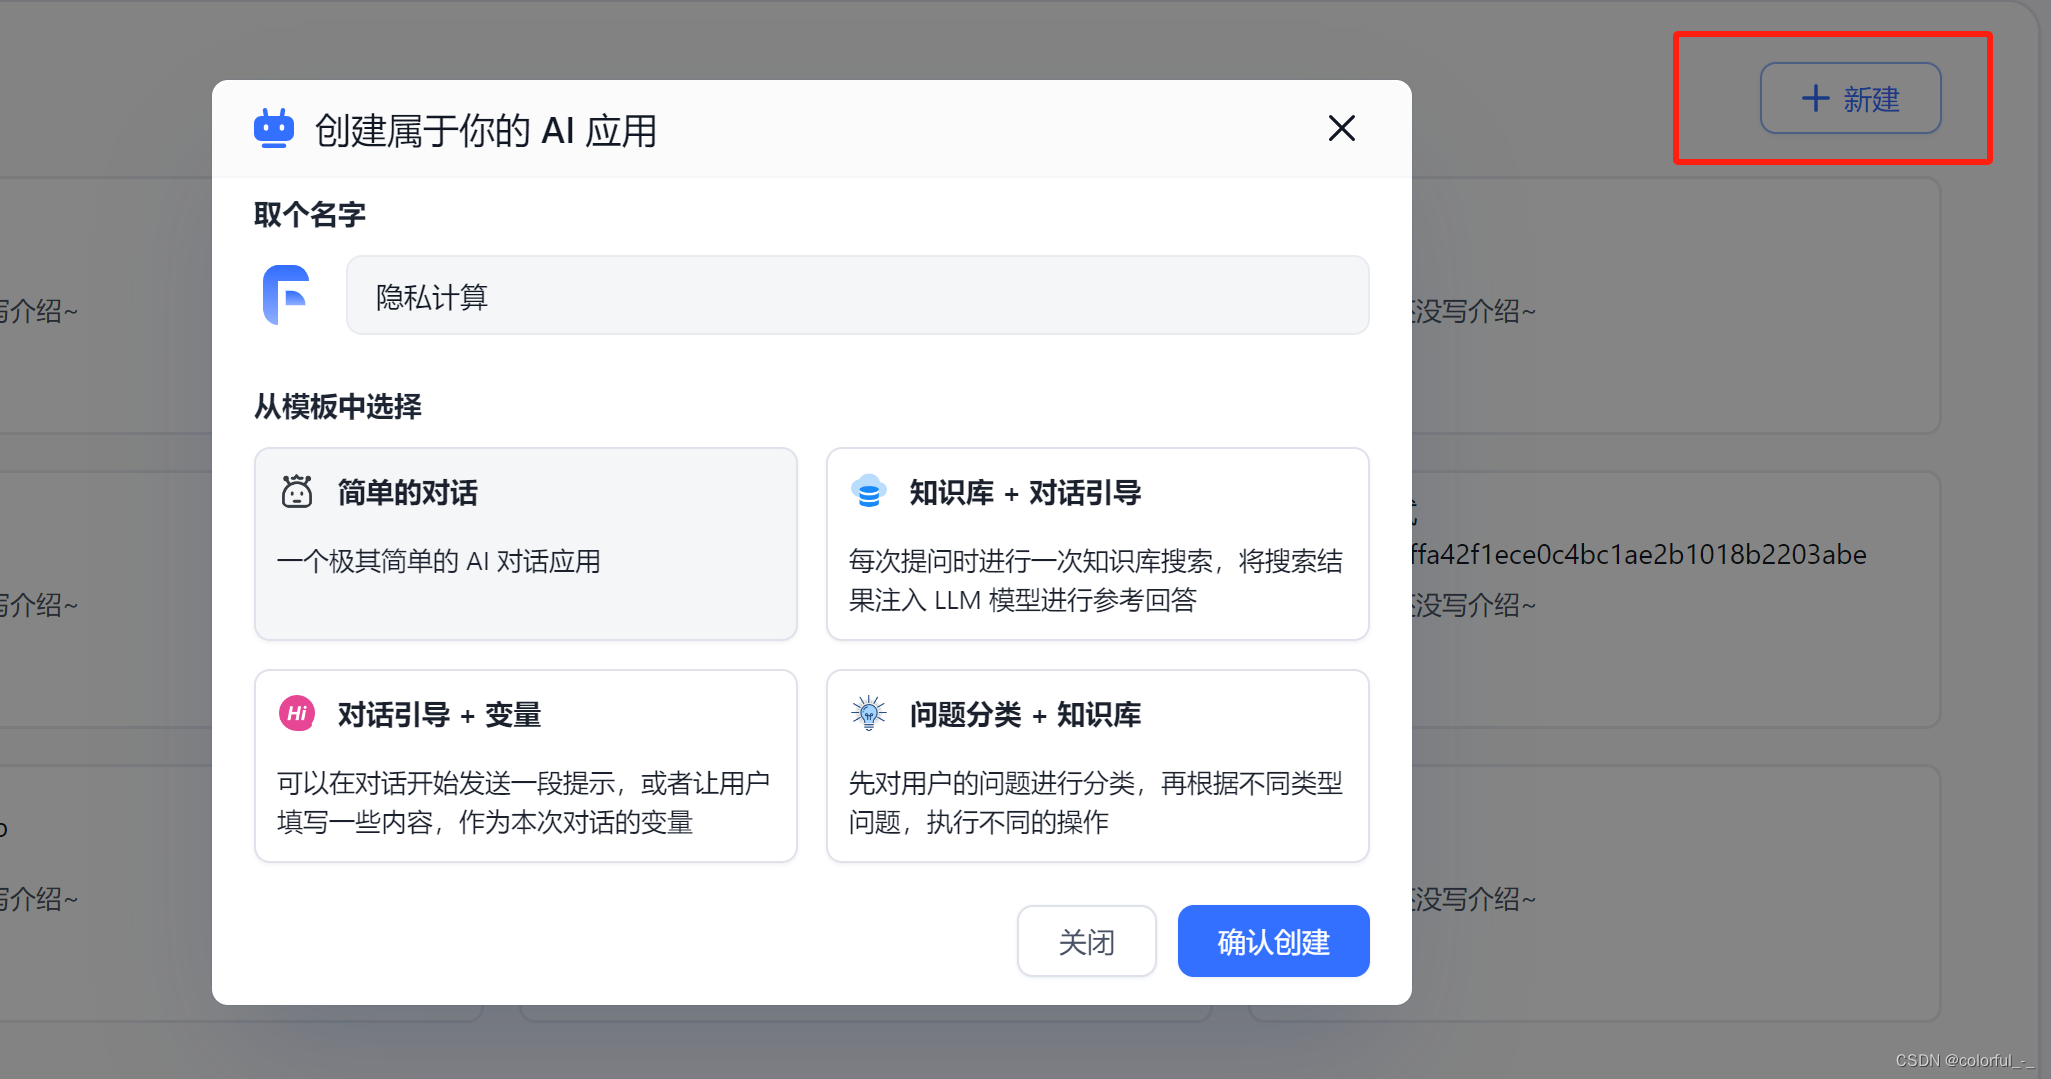
Task: Pick the 问题分类 + 知识库 template
Action: click(x=1097, y=766)
